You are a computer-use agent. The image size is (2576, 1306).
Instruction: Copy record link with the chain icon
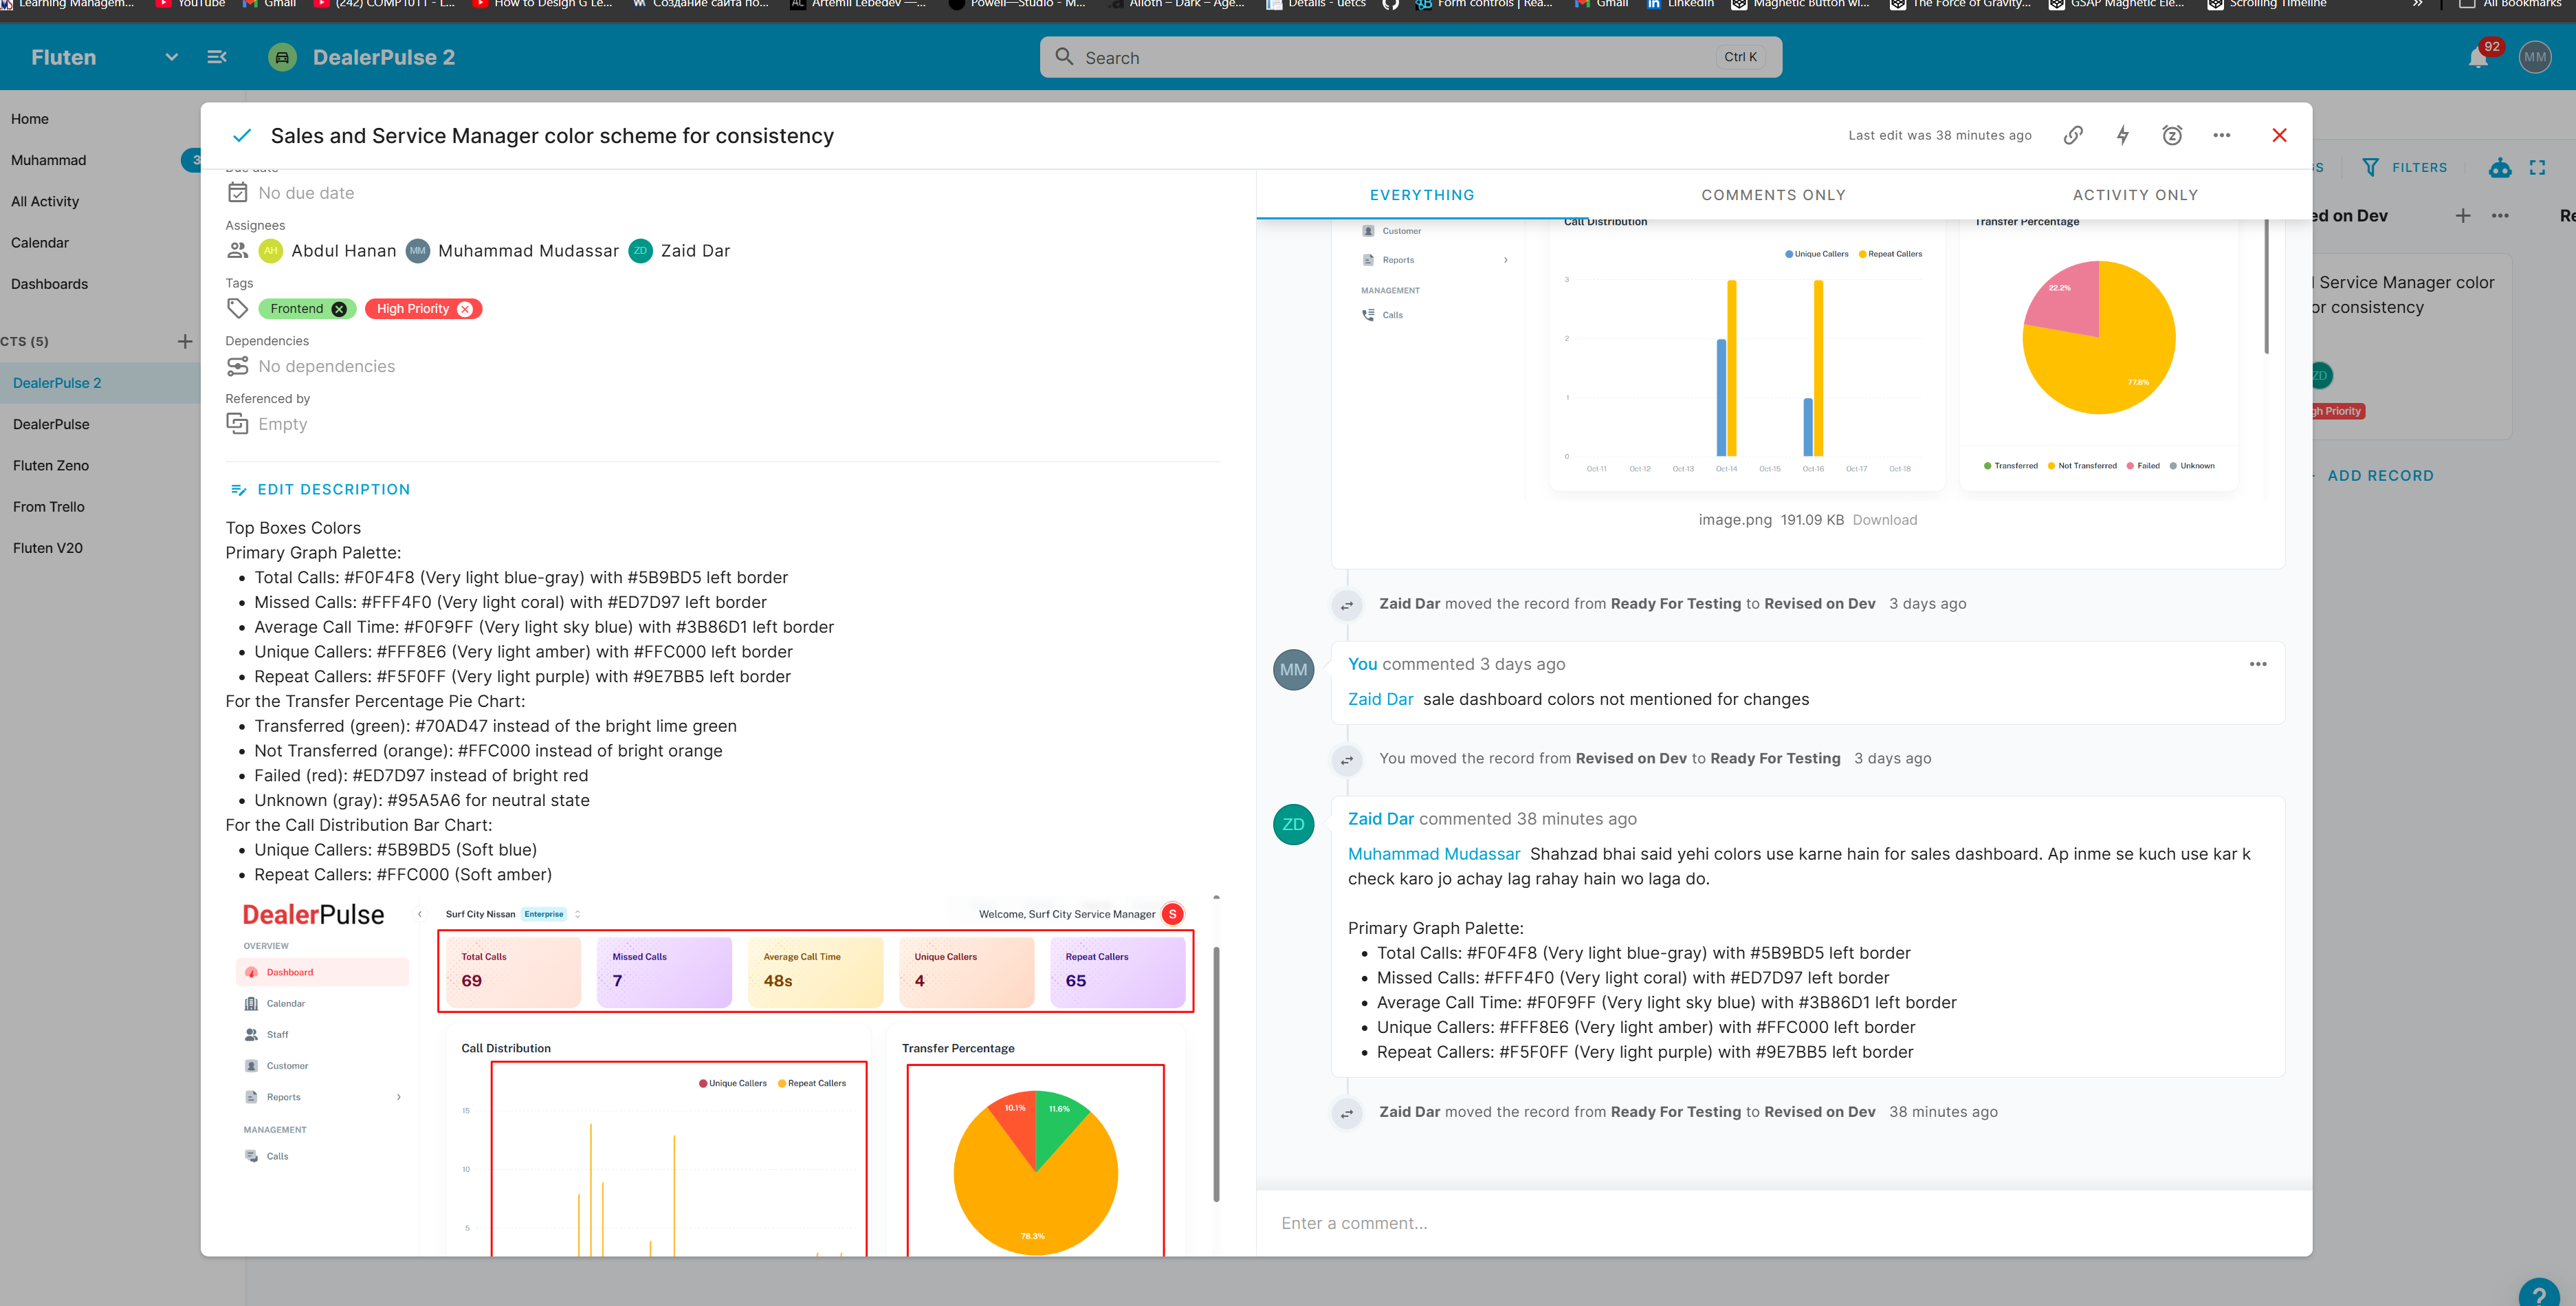coord(2073,135)
